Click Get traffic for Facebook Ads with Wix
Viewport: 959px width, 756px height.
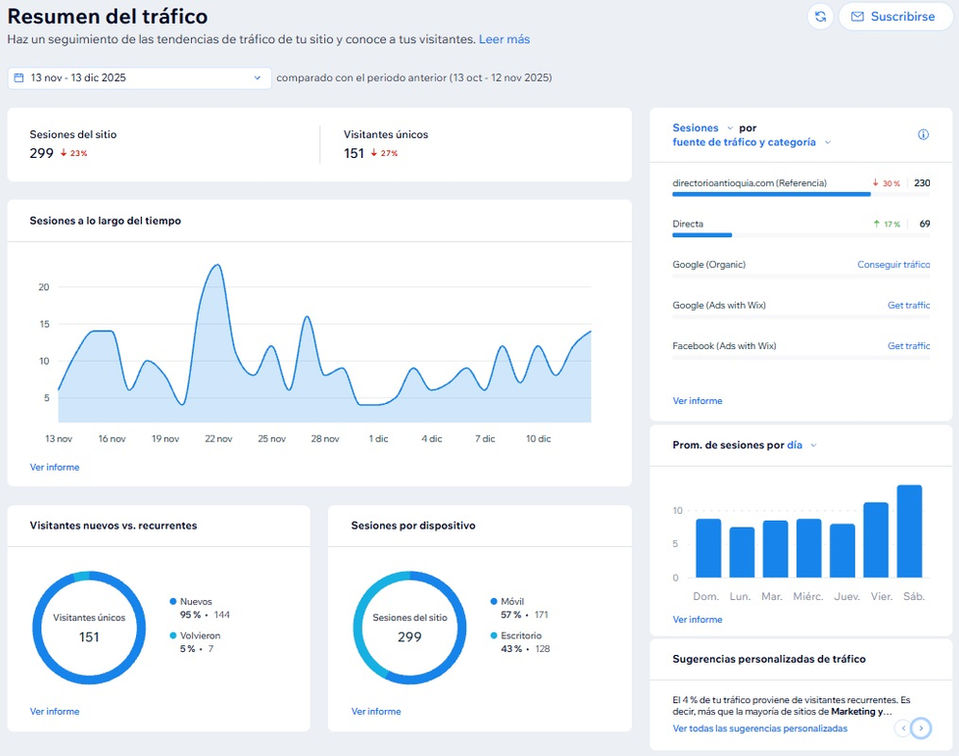coord(908,346)
